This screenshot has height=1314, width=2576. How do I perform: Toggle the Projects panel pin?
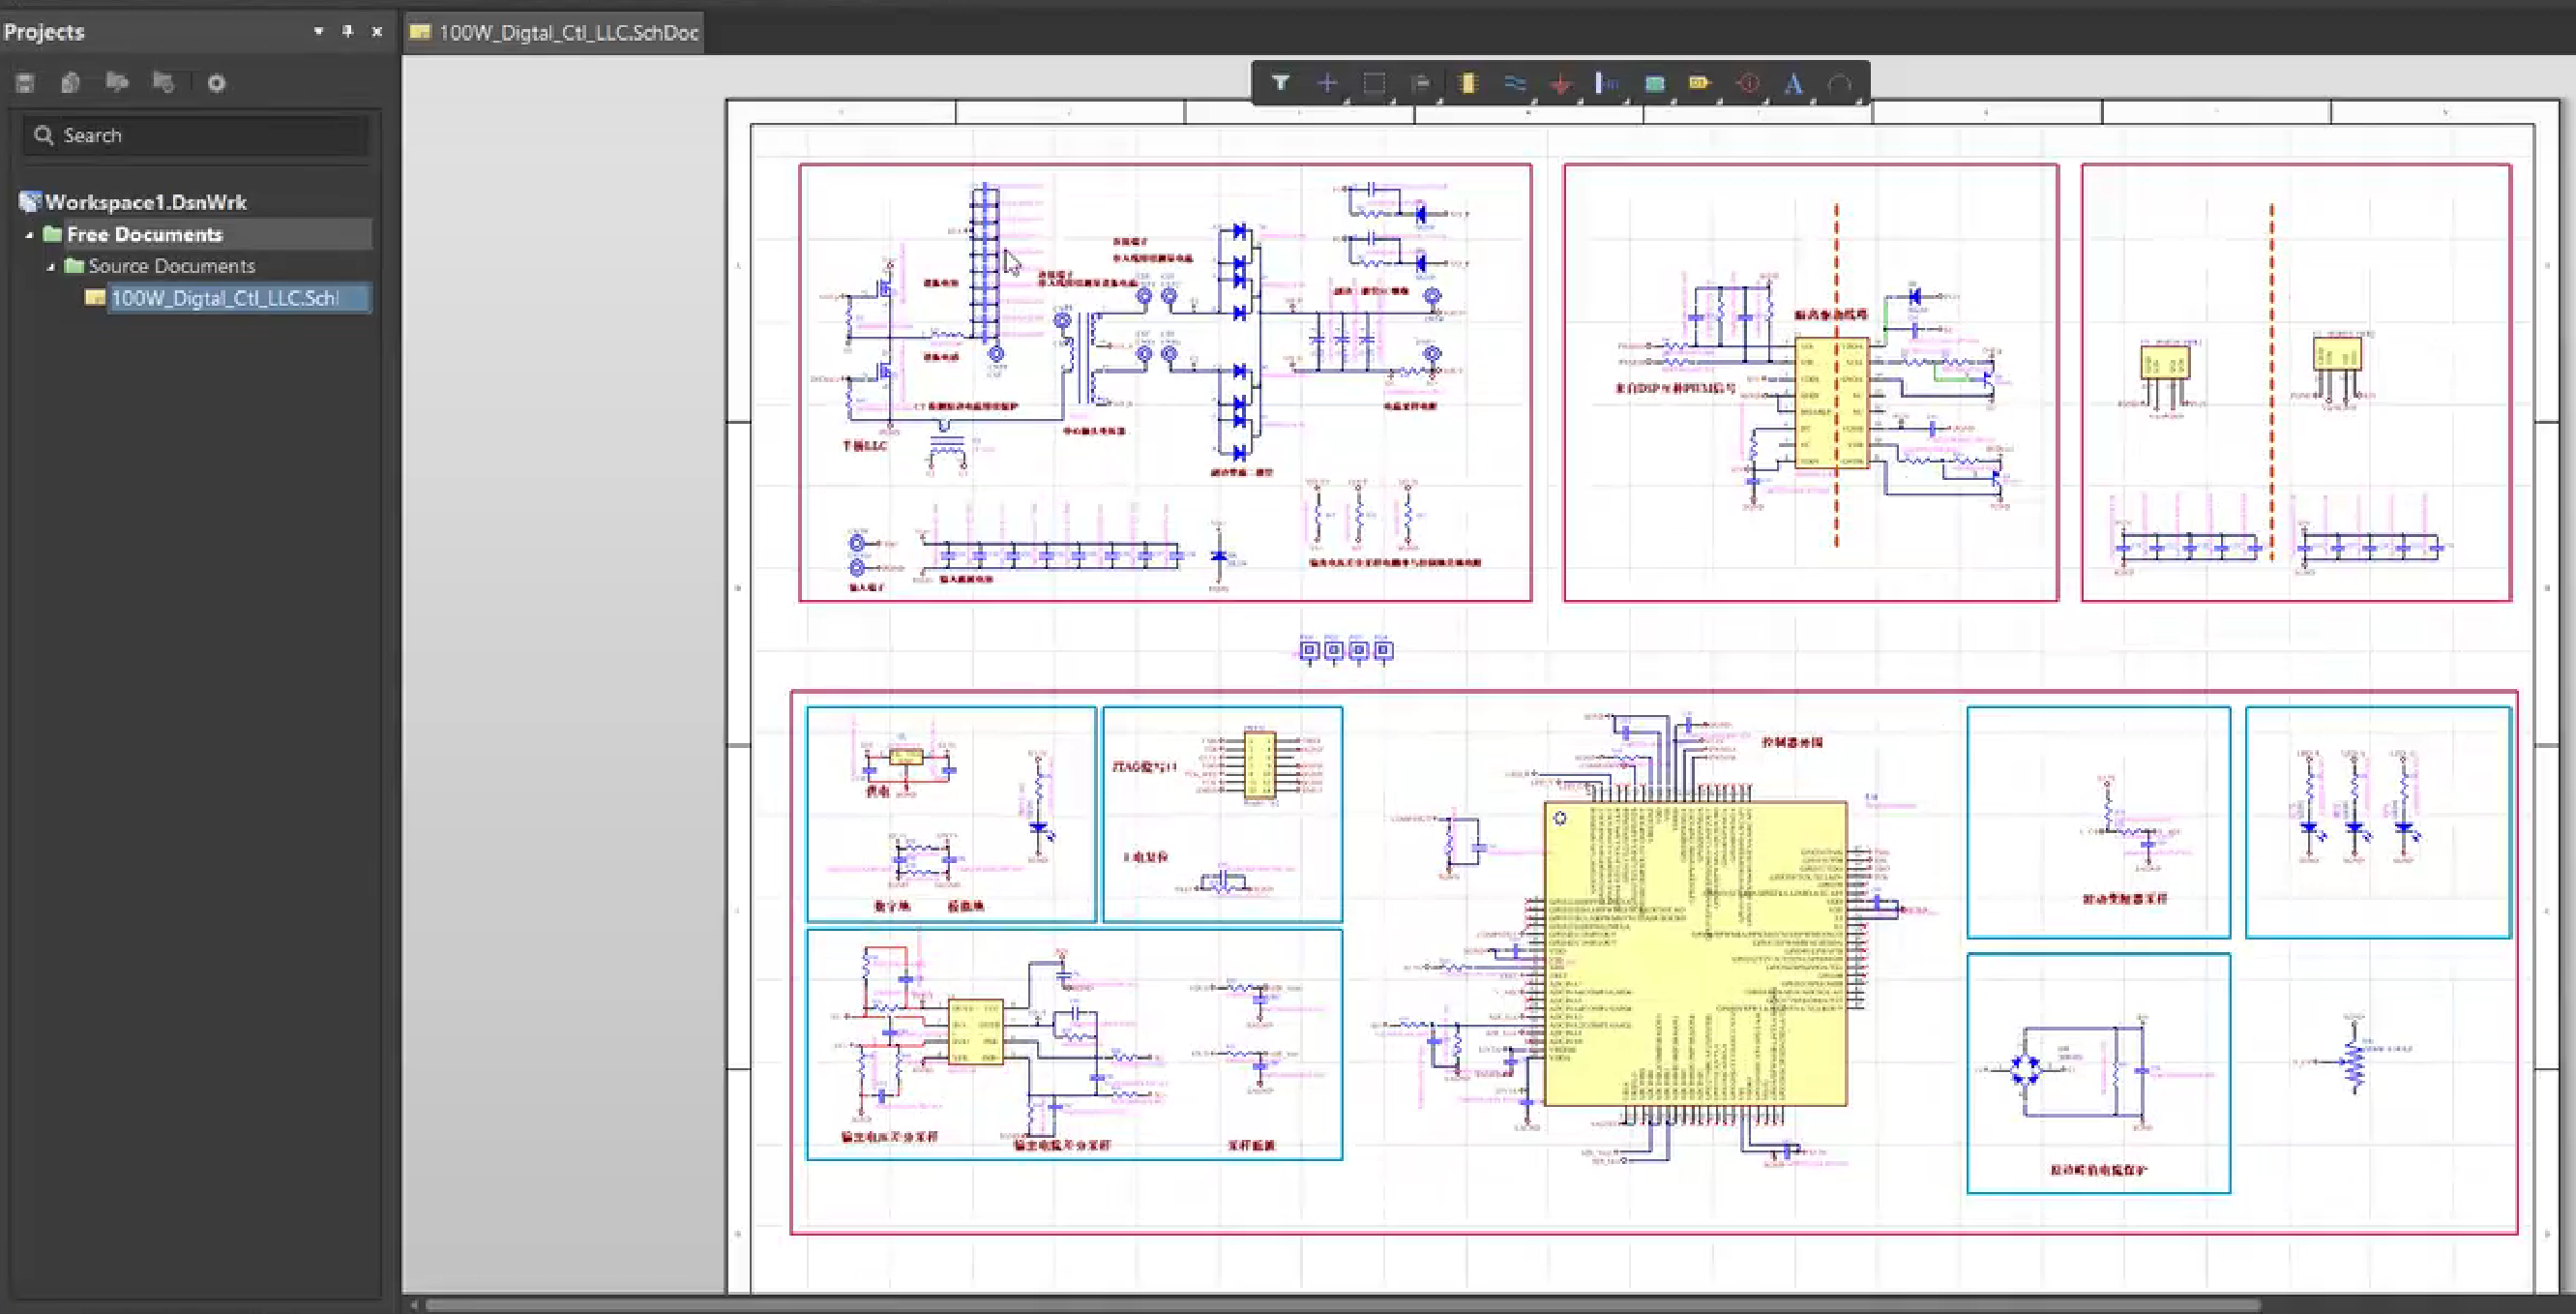(x=347, y=31)
